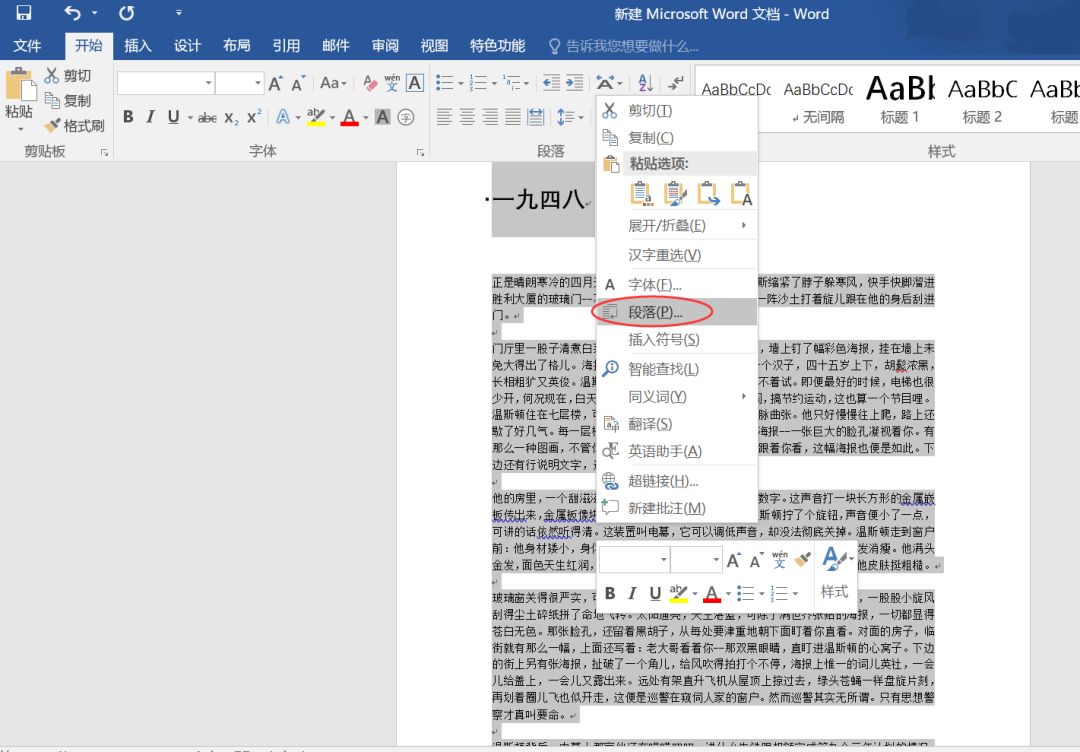1080x752 pixels.
Task: Select 超链接(H)... in the context menu
Action: pyautogui.click(x=676, y=481)
